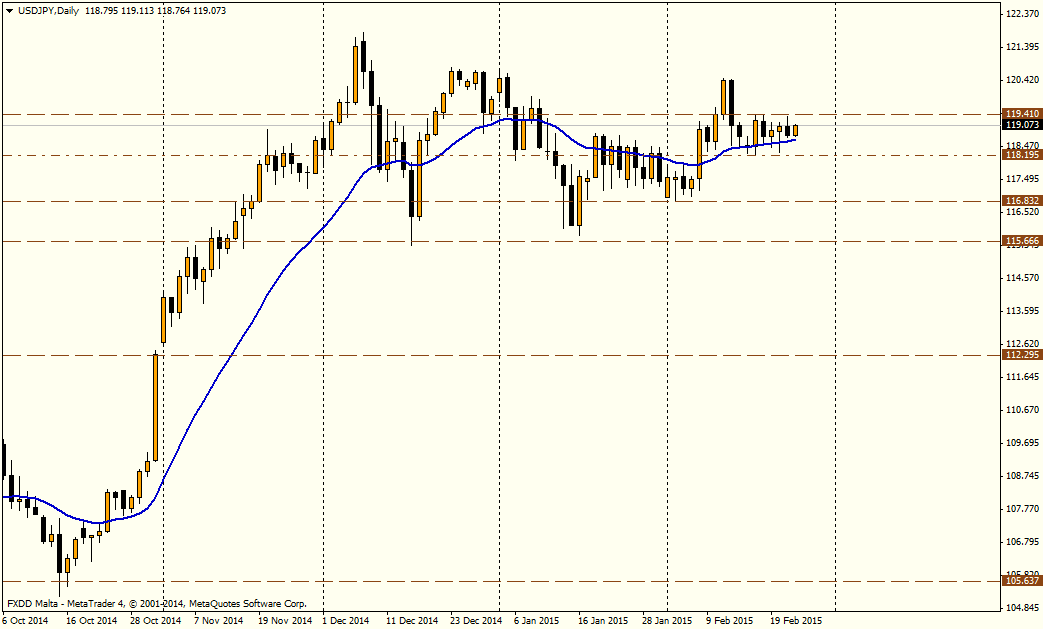The image size is (1043, 629).
Task: Click the 1 Dec 2014 date label
Action: coord(345,620)
